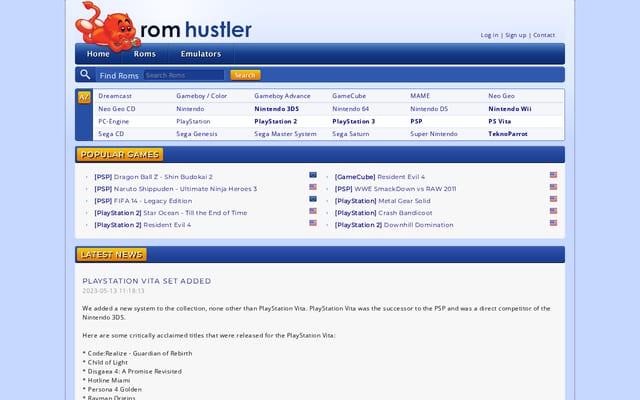Open the Roms navigation tab
Viewport: 640px width, 400px height.
tap(144, 54)
